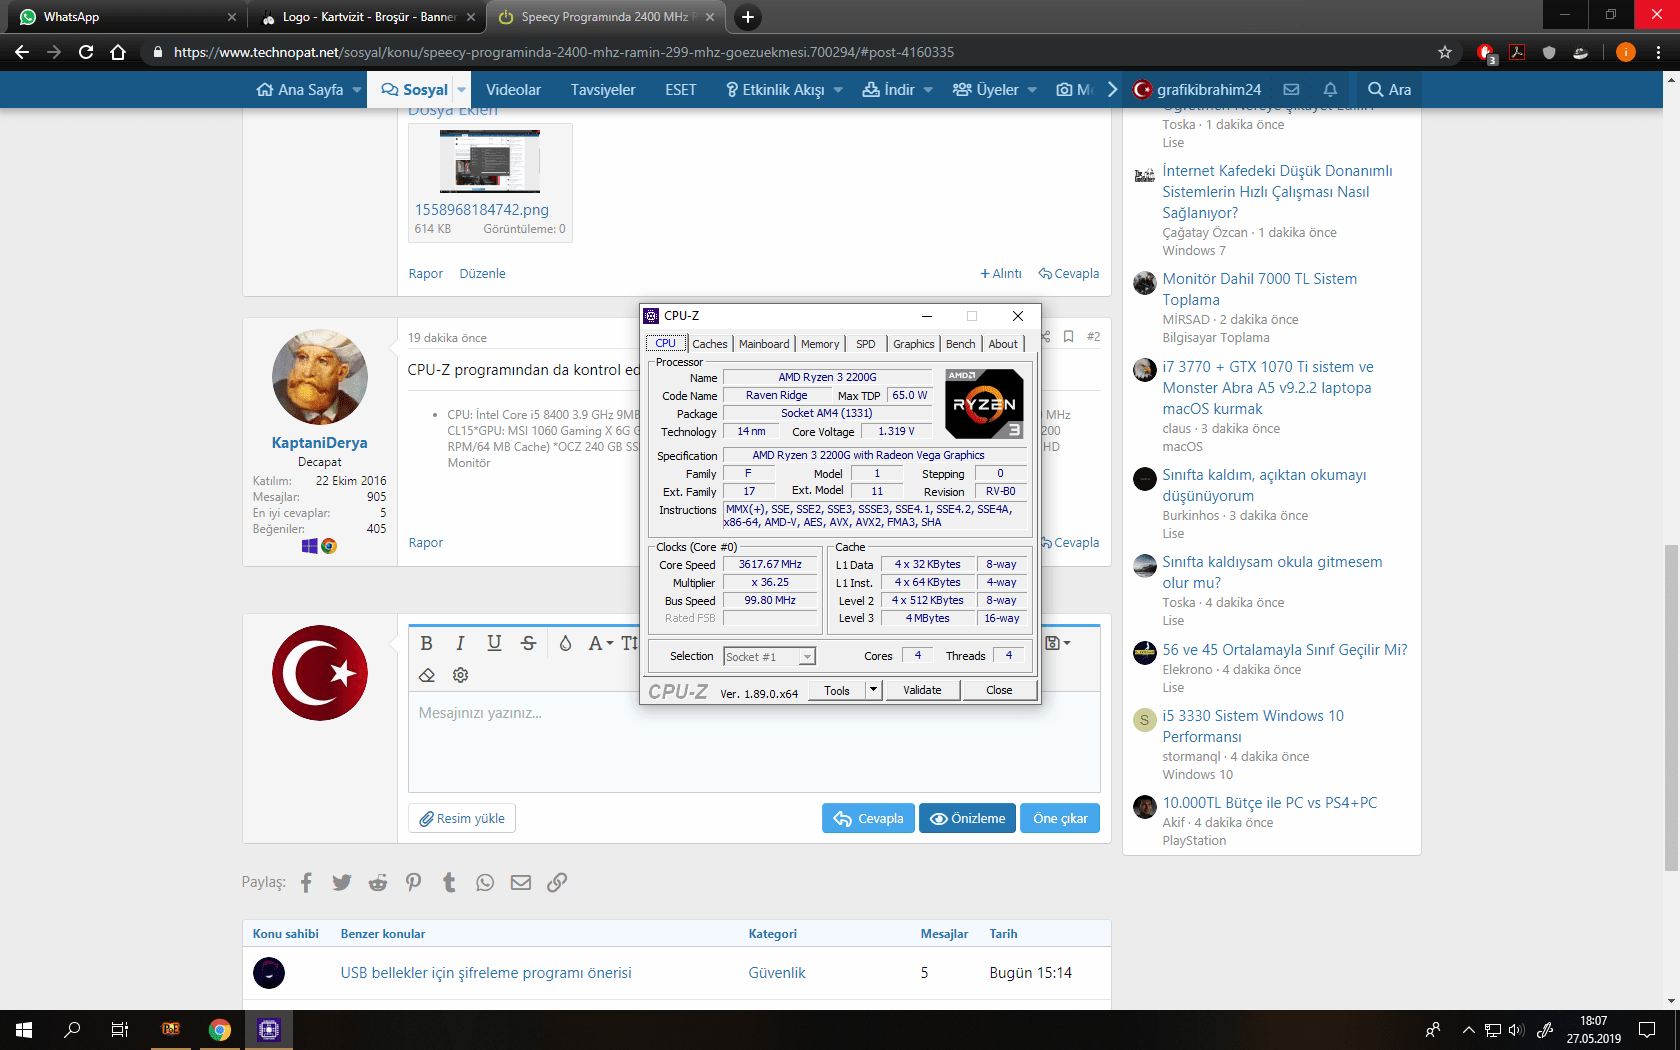Share the thread by email

pos(521,882)
